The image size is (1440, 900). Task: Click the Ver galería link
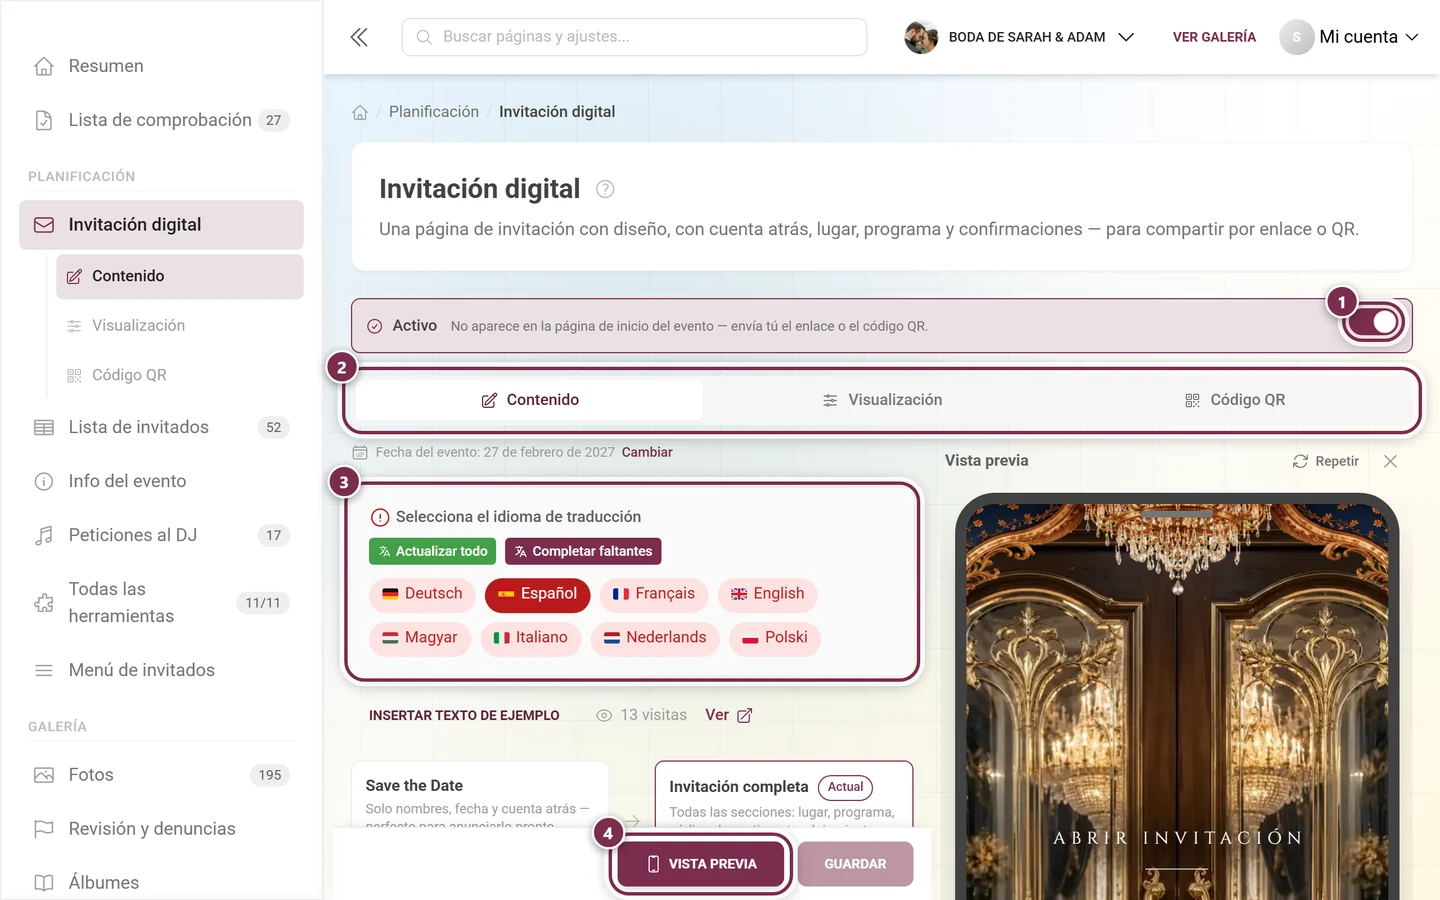(x=1214, y=37)
